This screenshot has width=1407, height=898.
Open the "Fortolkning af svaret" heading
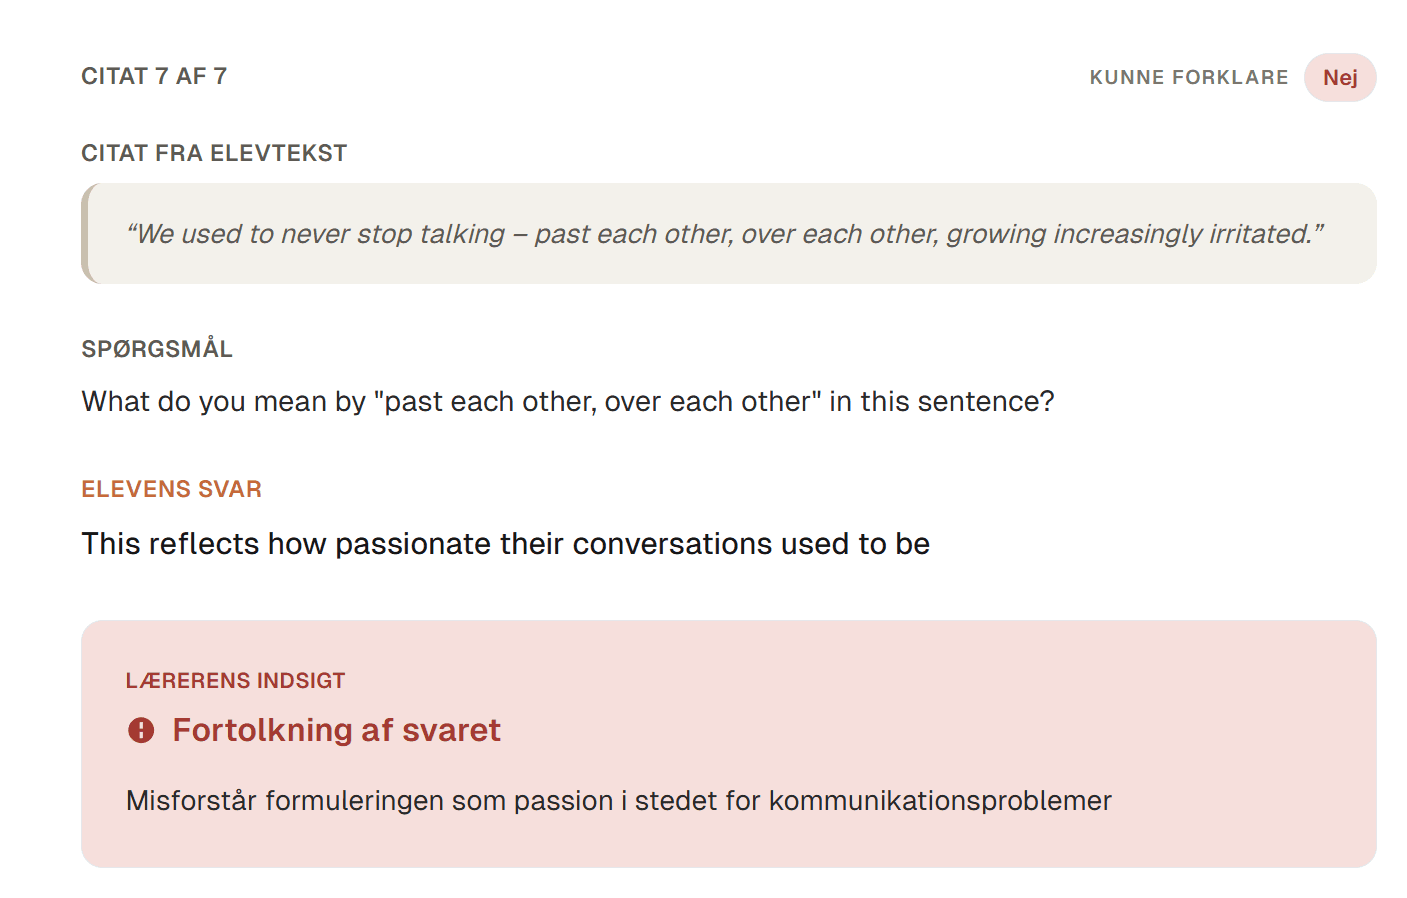[x=336, y=730]
